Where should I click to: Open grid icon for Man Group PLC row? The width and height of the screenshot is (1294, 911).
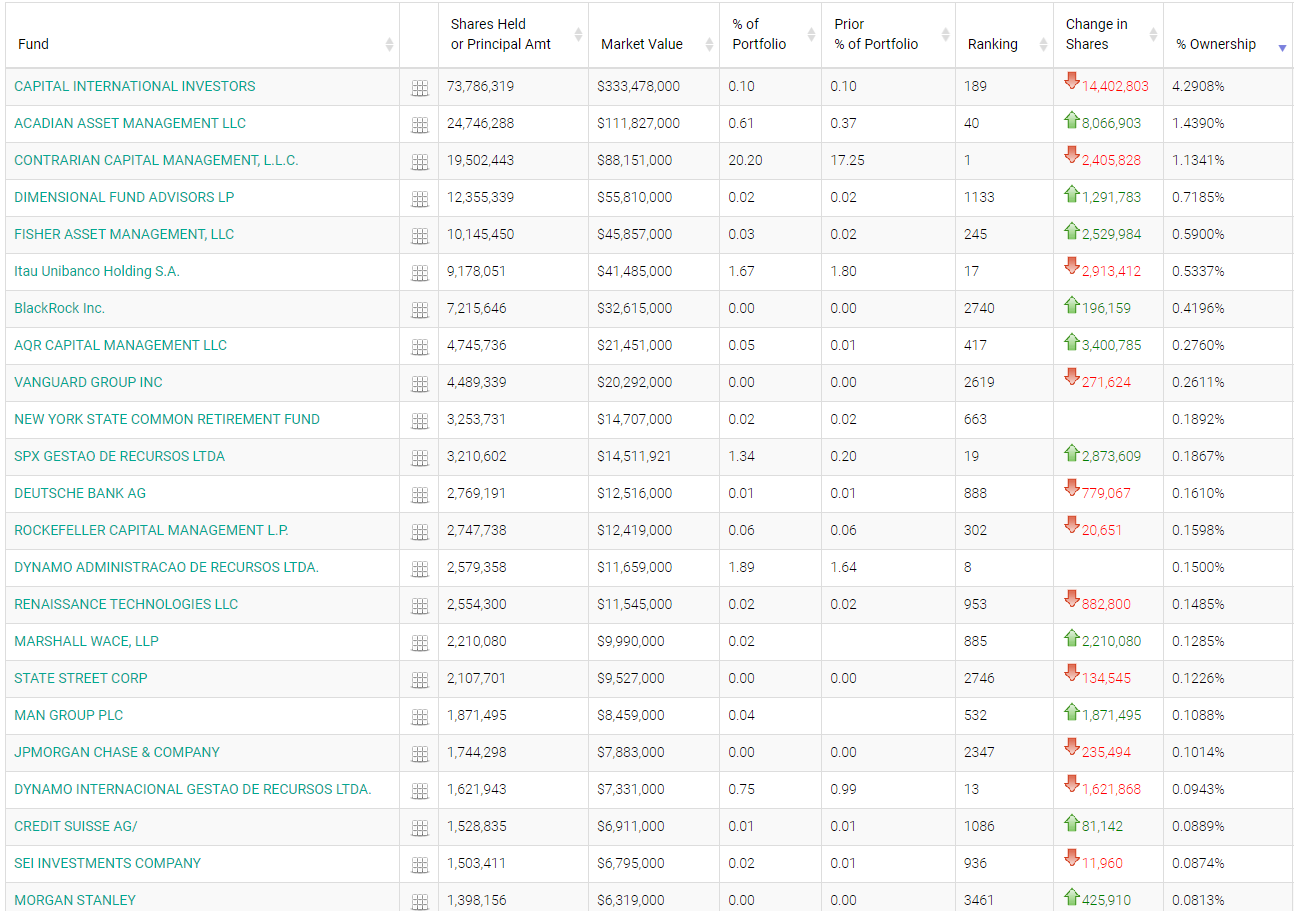pyautogui.click(x=420, y=717)
